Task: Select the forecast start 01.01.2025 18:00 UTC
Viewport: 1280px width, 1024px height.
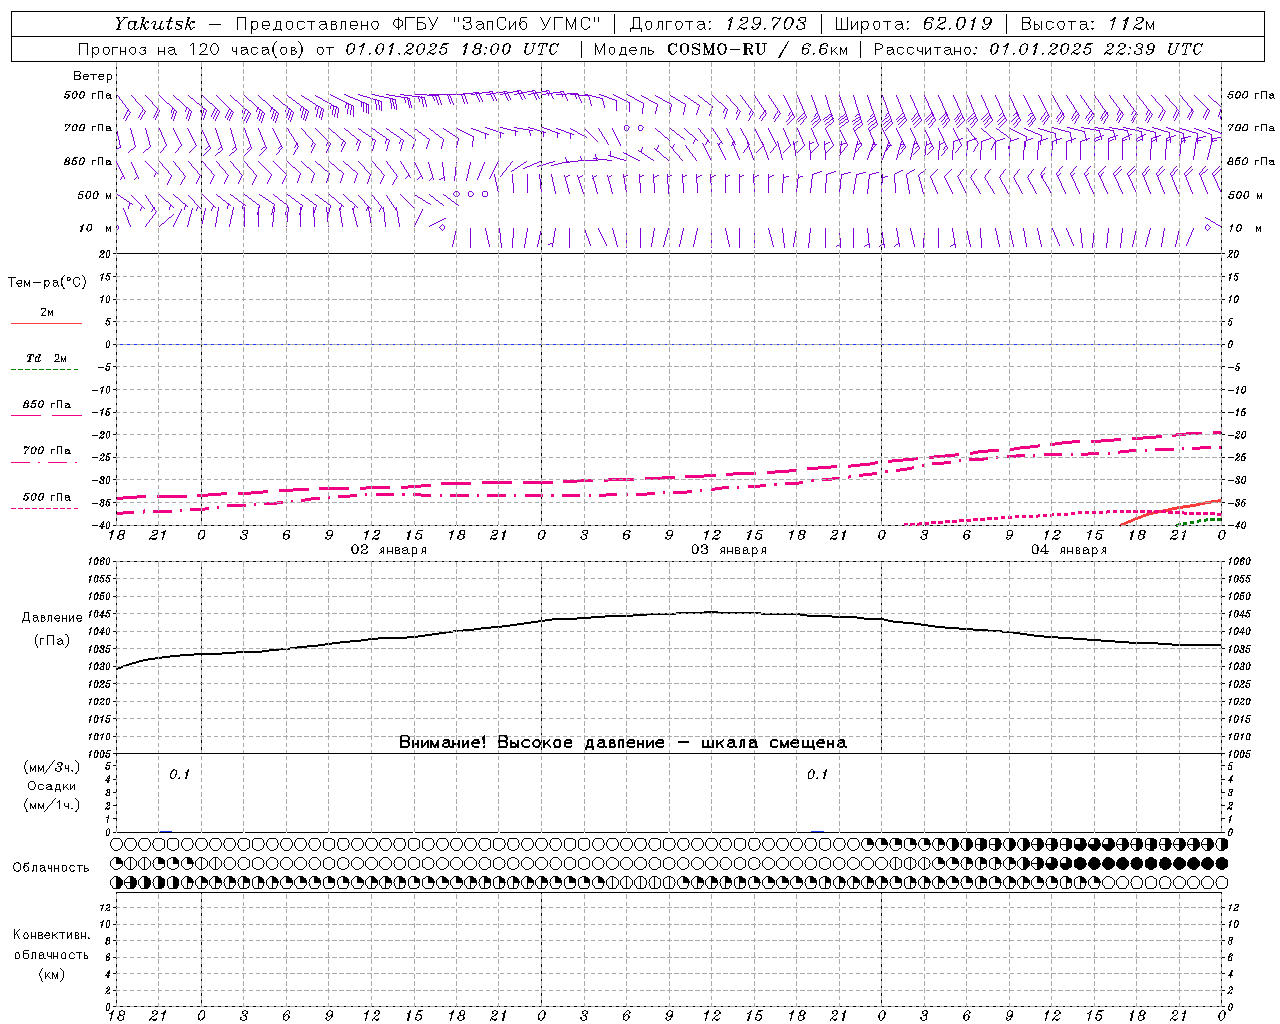Action: tap(452, 49)
